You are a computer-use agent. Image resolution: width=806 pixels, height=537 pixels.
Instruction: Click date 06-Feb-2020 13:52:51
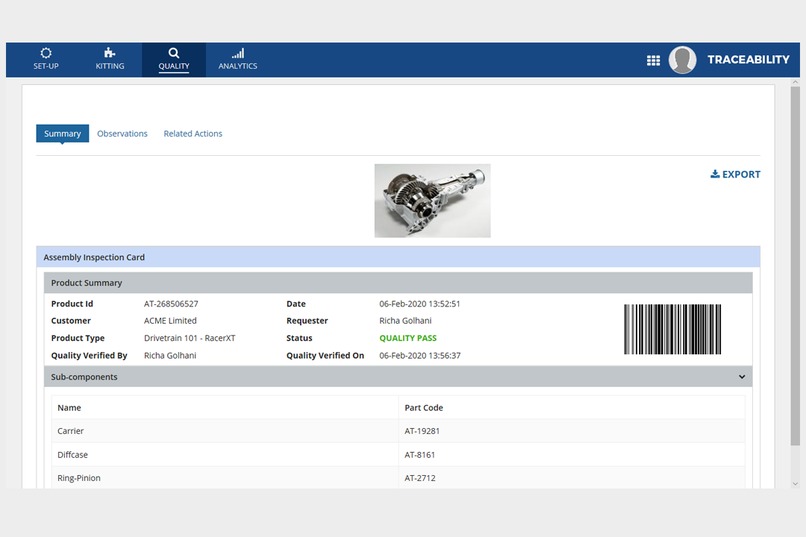[x=420, y=304]
